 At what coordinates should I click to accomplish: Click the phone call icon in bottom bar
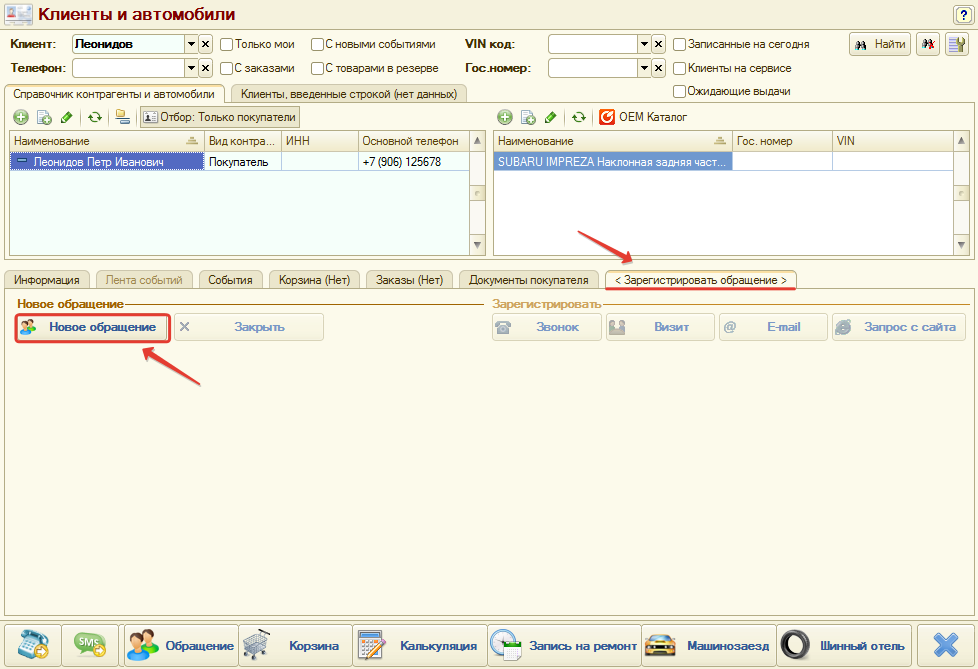32,645
